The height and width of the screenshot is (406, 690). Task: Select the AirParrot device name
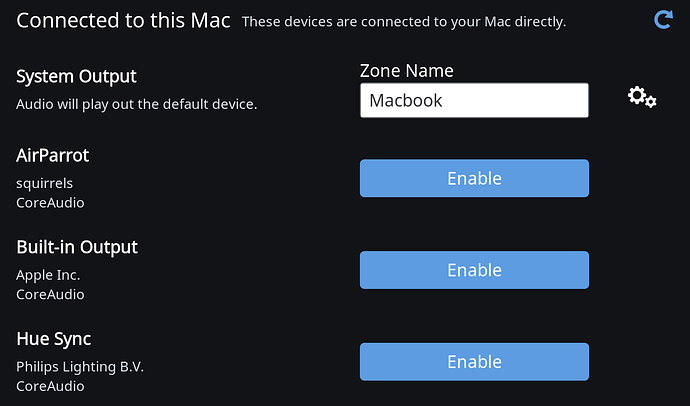click(53, 155)
